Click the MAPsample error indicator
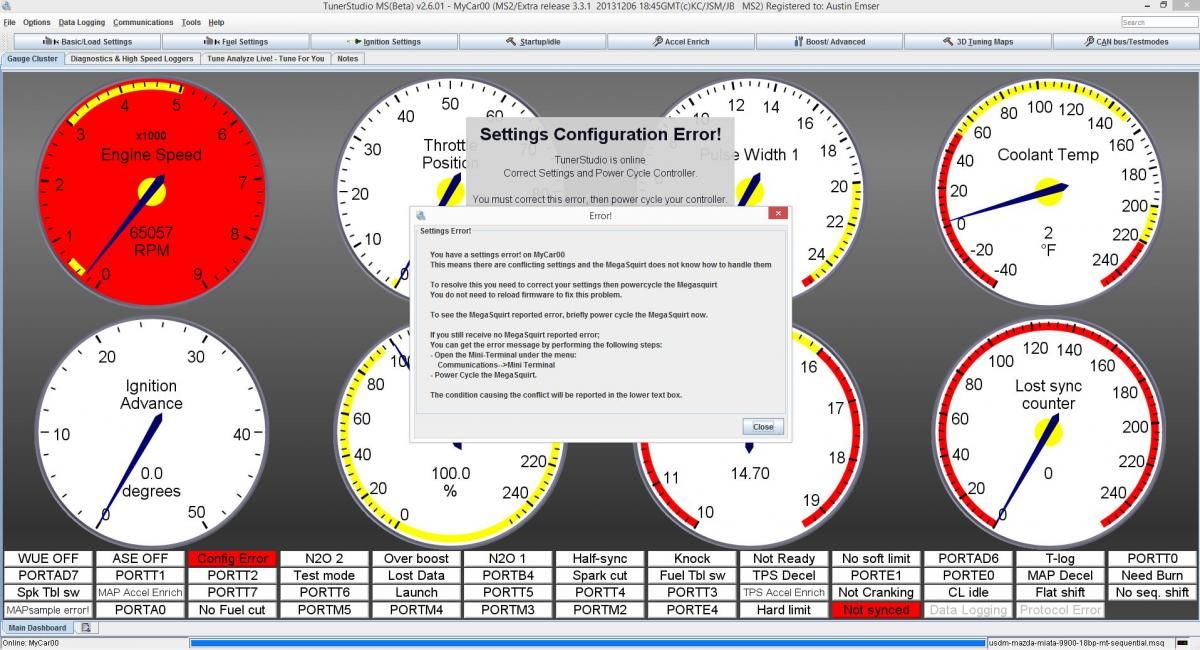The width and height of the screenshot is (1200, 650). [x=48, y=610]
